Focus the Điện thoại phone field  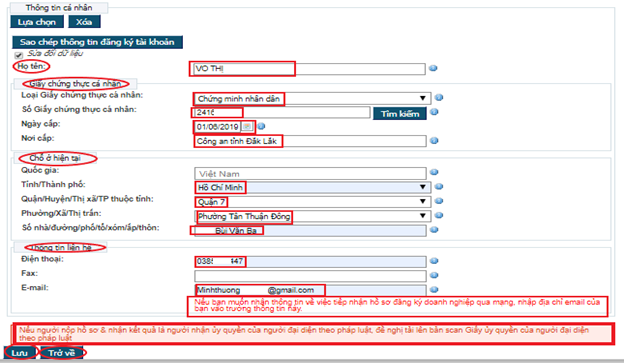point(310,262)
